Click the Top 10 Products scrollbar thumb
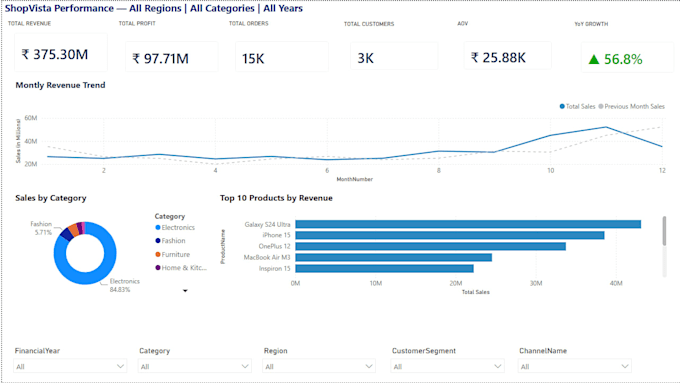Image resolution: width=680 pixels, height=383 pixels. click(664, 231)
